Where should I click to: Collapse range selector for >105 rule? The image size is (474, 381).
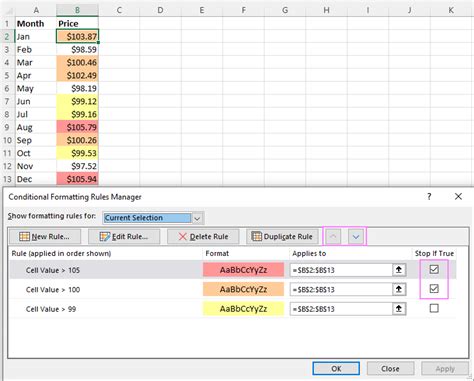(399, 270)
